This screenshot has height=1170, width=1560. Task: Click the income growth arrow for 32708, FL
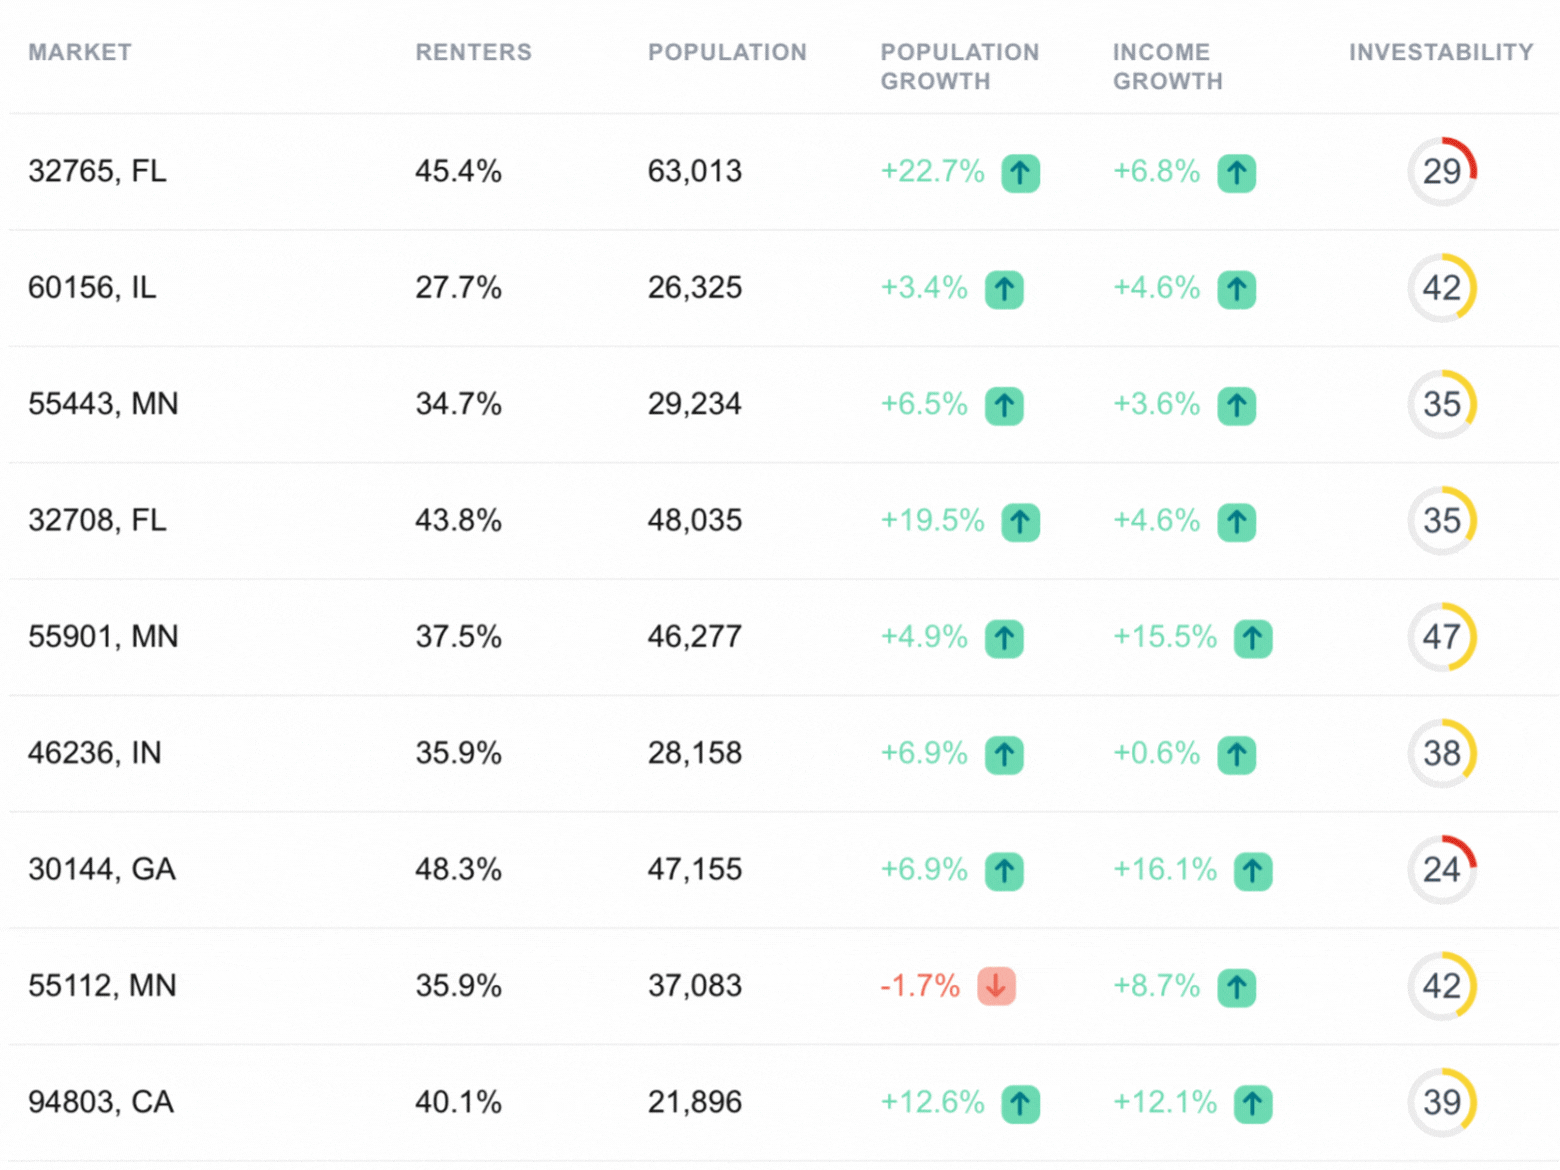1236,522
